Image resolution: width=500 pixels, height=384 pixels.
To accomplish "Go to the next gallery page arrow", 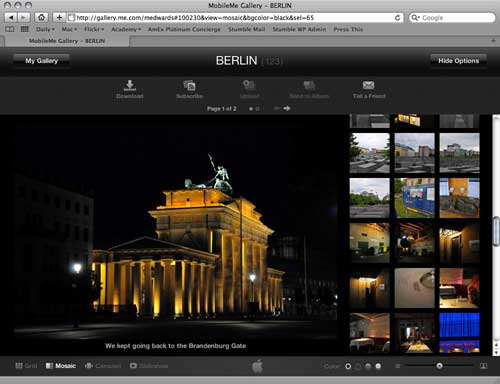I will click(287, 108).
